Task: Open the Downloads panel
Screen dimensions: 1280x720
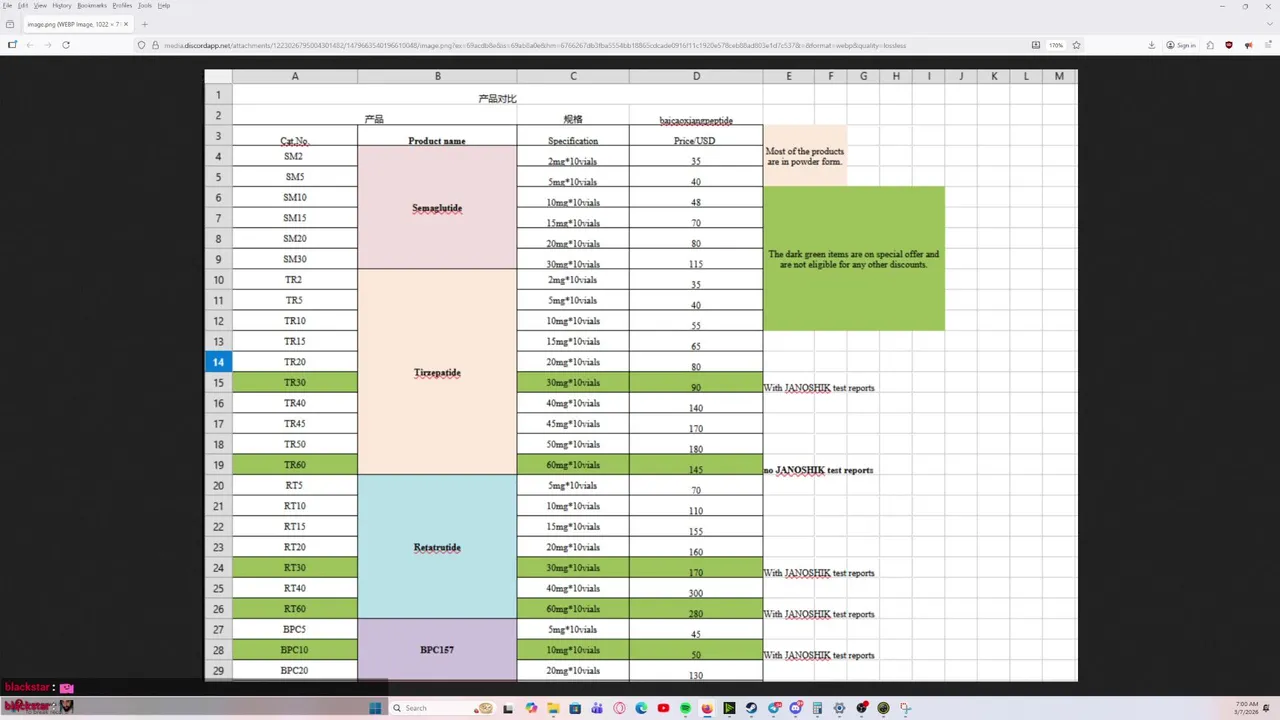Action: click(x=1152, y=45)
